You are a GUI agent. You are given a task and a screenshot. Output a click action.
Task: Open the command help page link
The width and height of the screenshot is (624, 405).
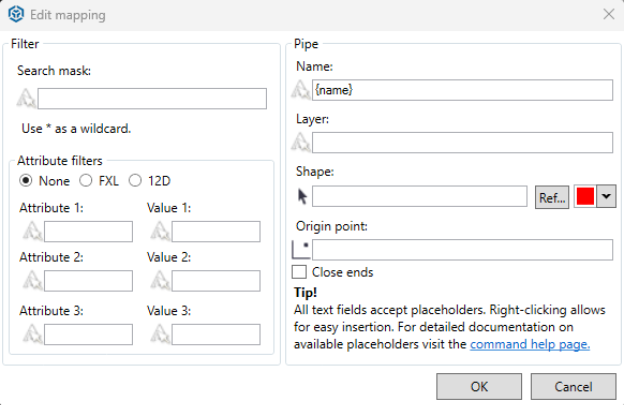coord(530,345)
